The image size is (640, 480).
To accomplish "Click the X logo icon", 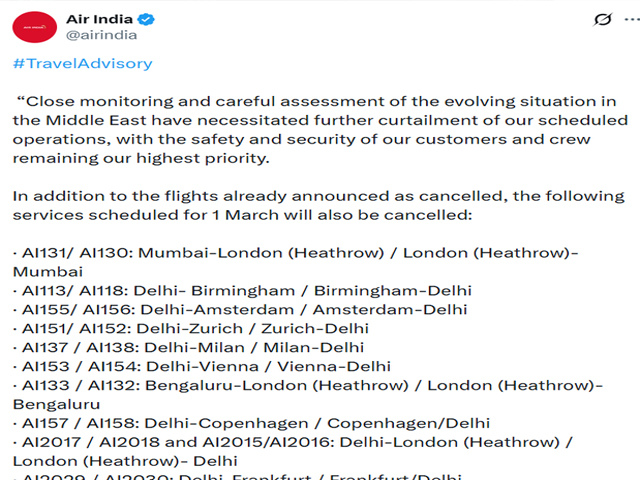I will click(604, 19).
